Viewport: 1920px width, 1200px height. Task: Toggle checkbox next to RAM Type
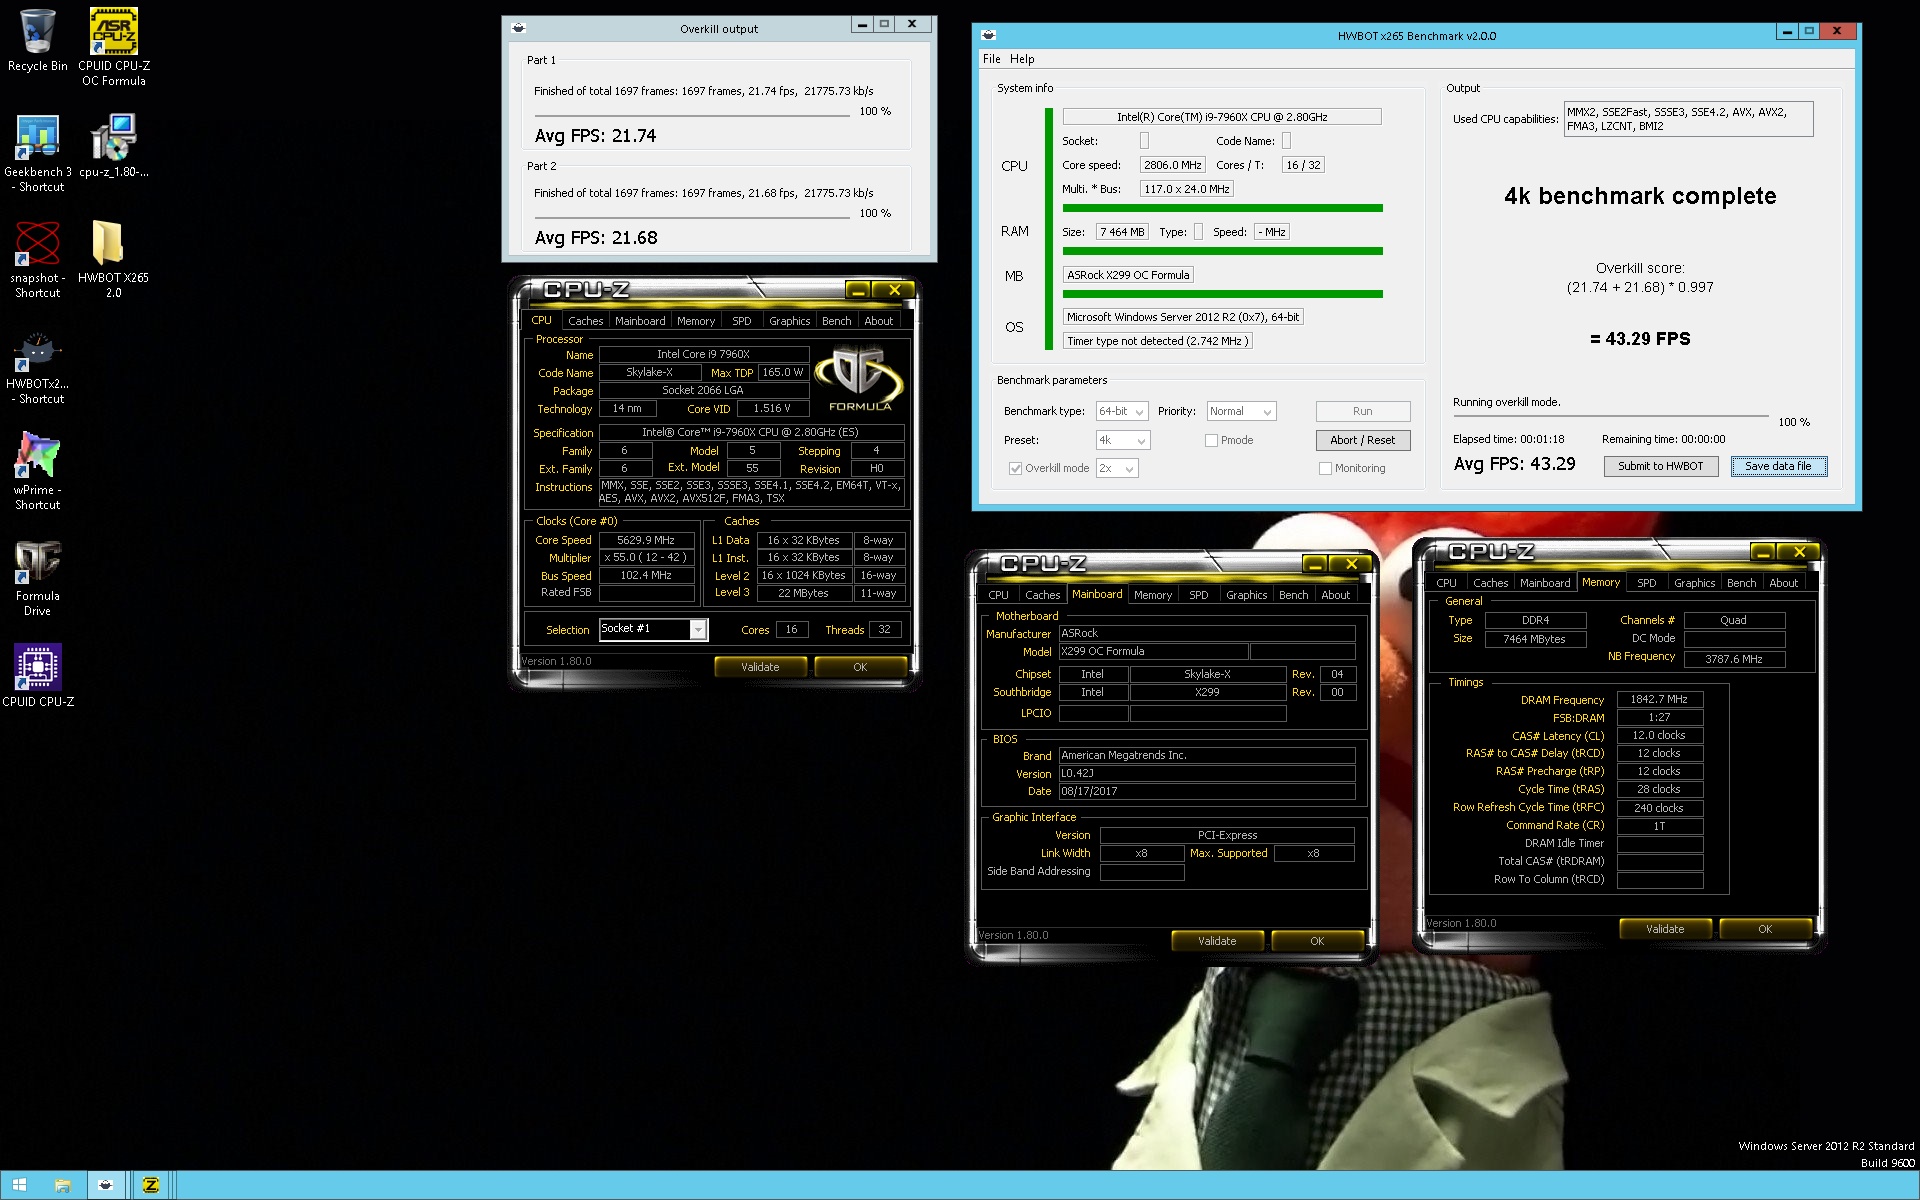point(1198,232)
